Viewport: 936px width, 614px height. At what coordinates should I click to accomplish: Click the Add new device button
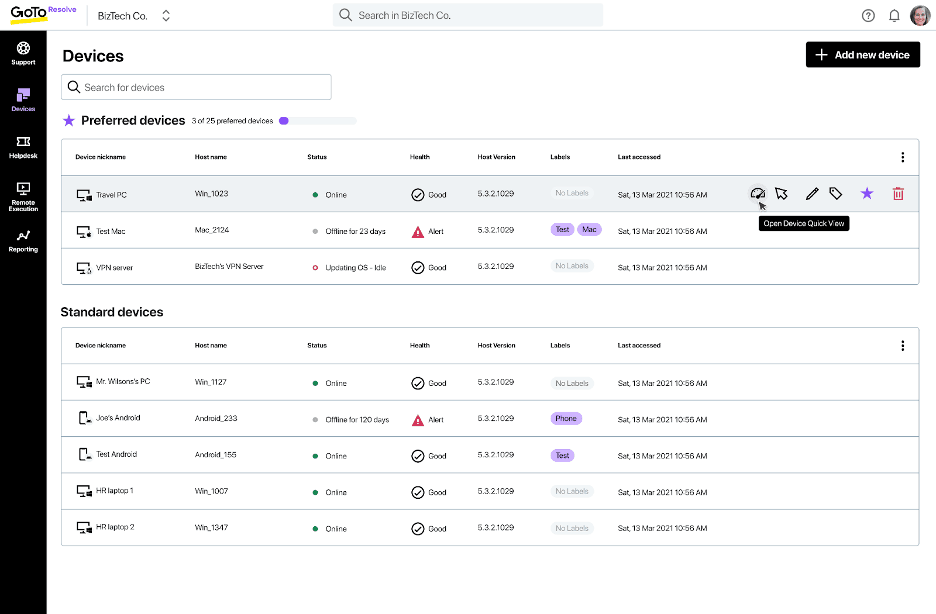click(x=862, y=54)
